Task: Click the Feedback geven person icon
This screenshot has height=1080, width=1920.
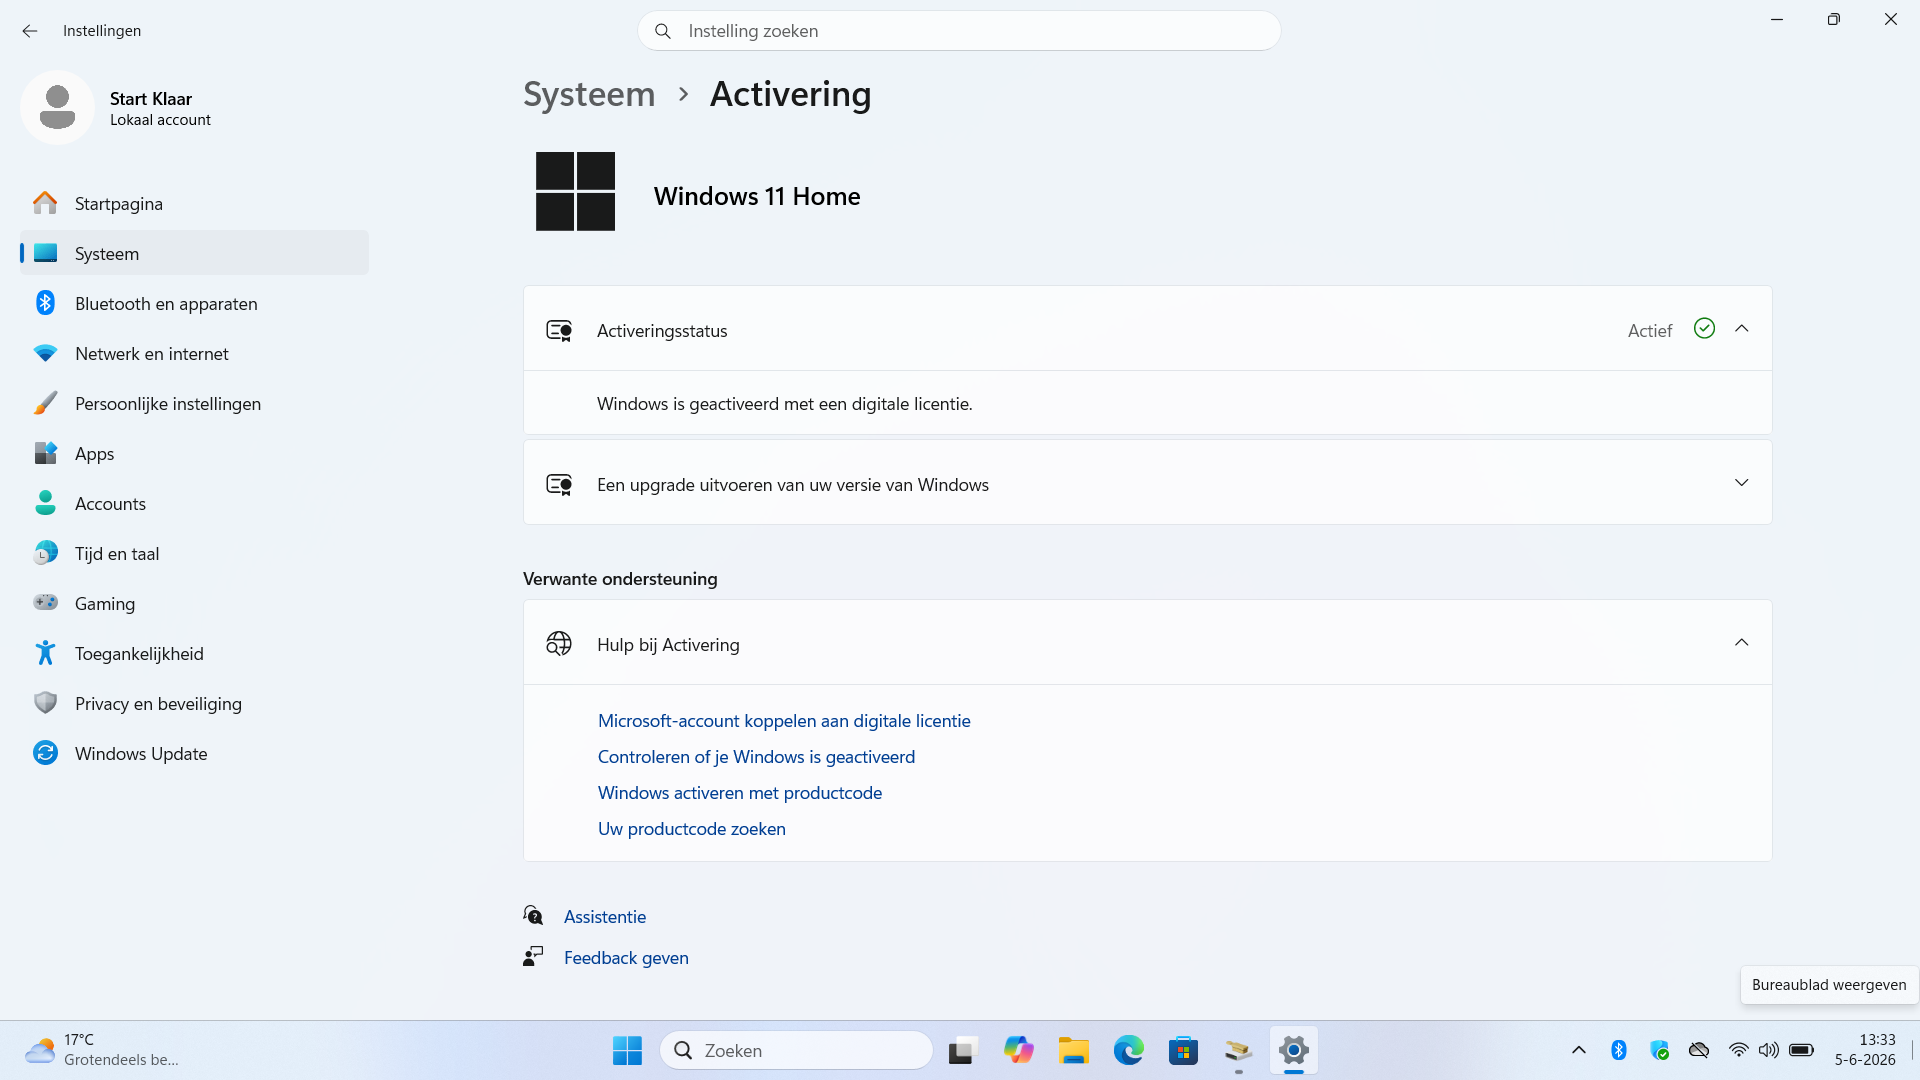Action: tap(533, 957)
